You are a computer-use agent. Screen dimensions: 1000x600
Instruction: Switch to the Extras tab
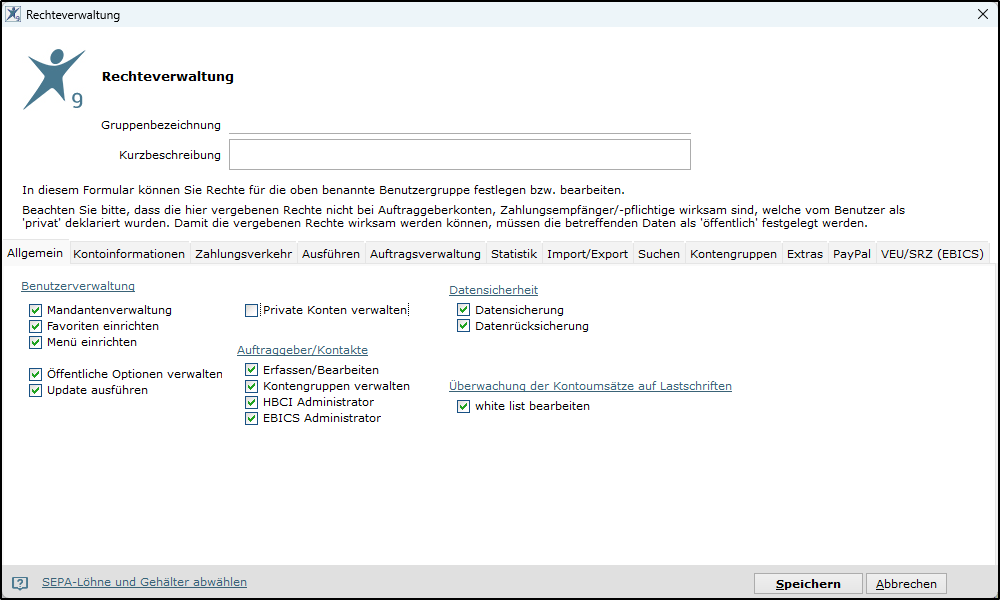pos(805,254)
